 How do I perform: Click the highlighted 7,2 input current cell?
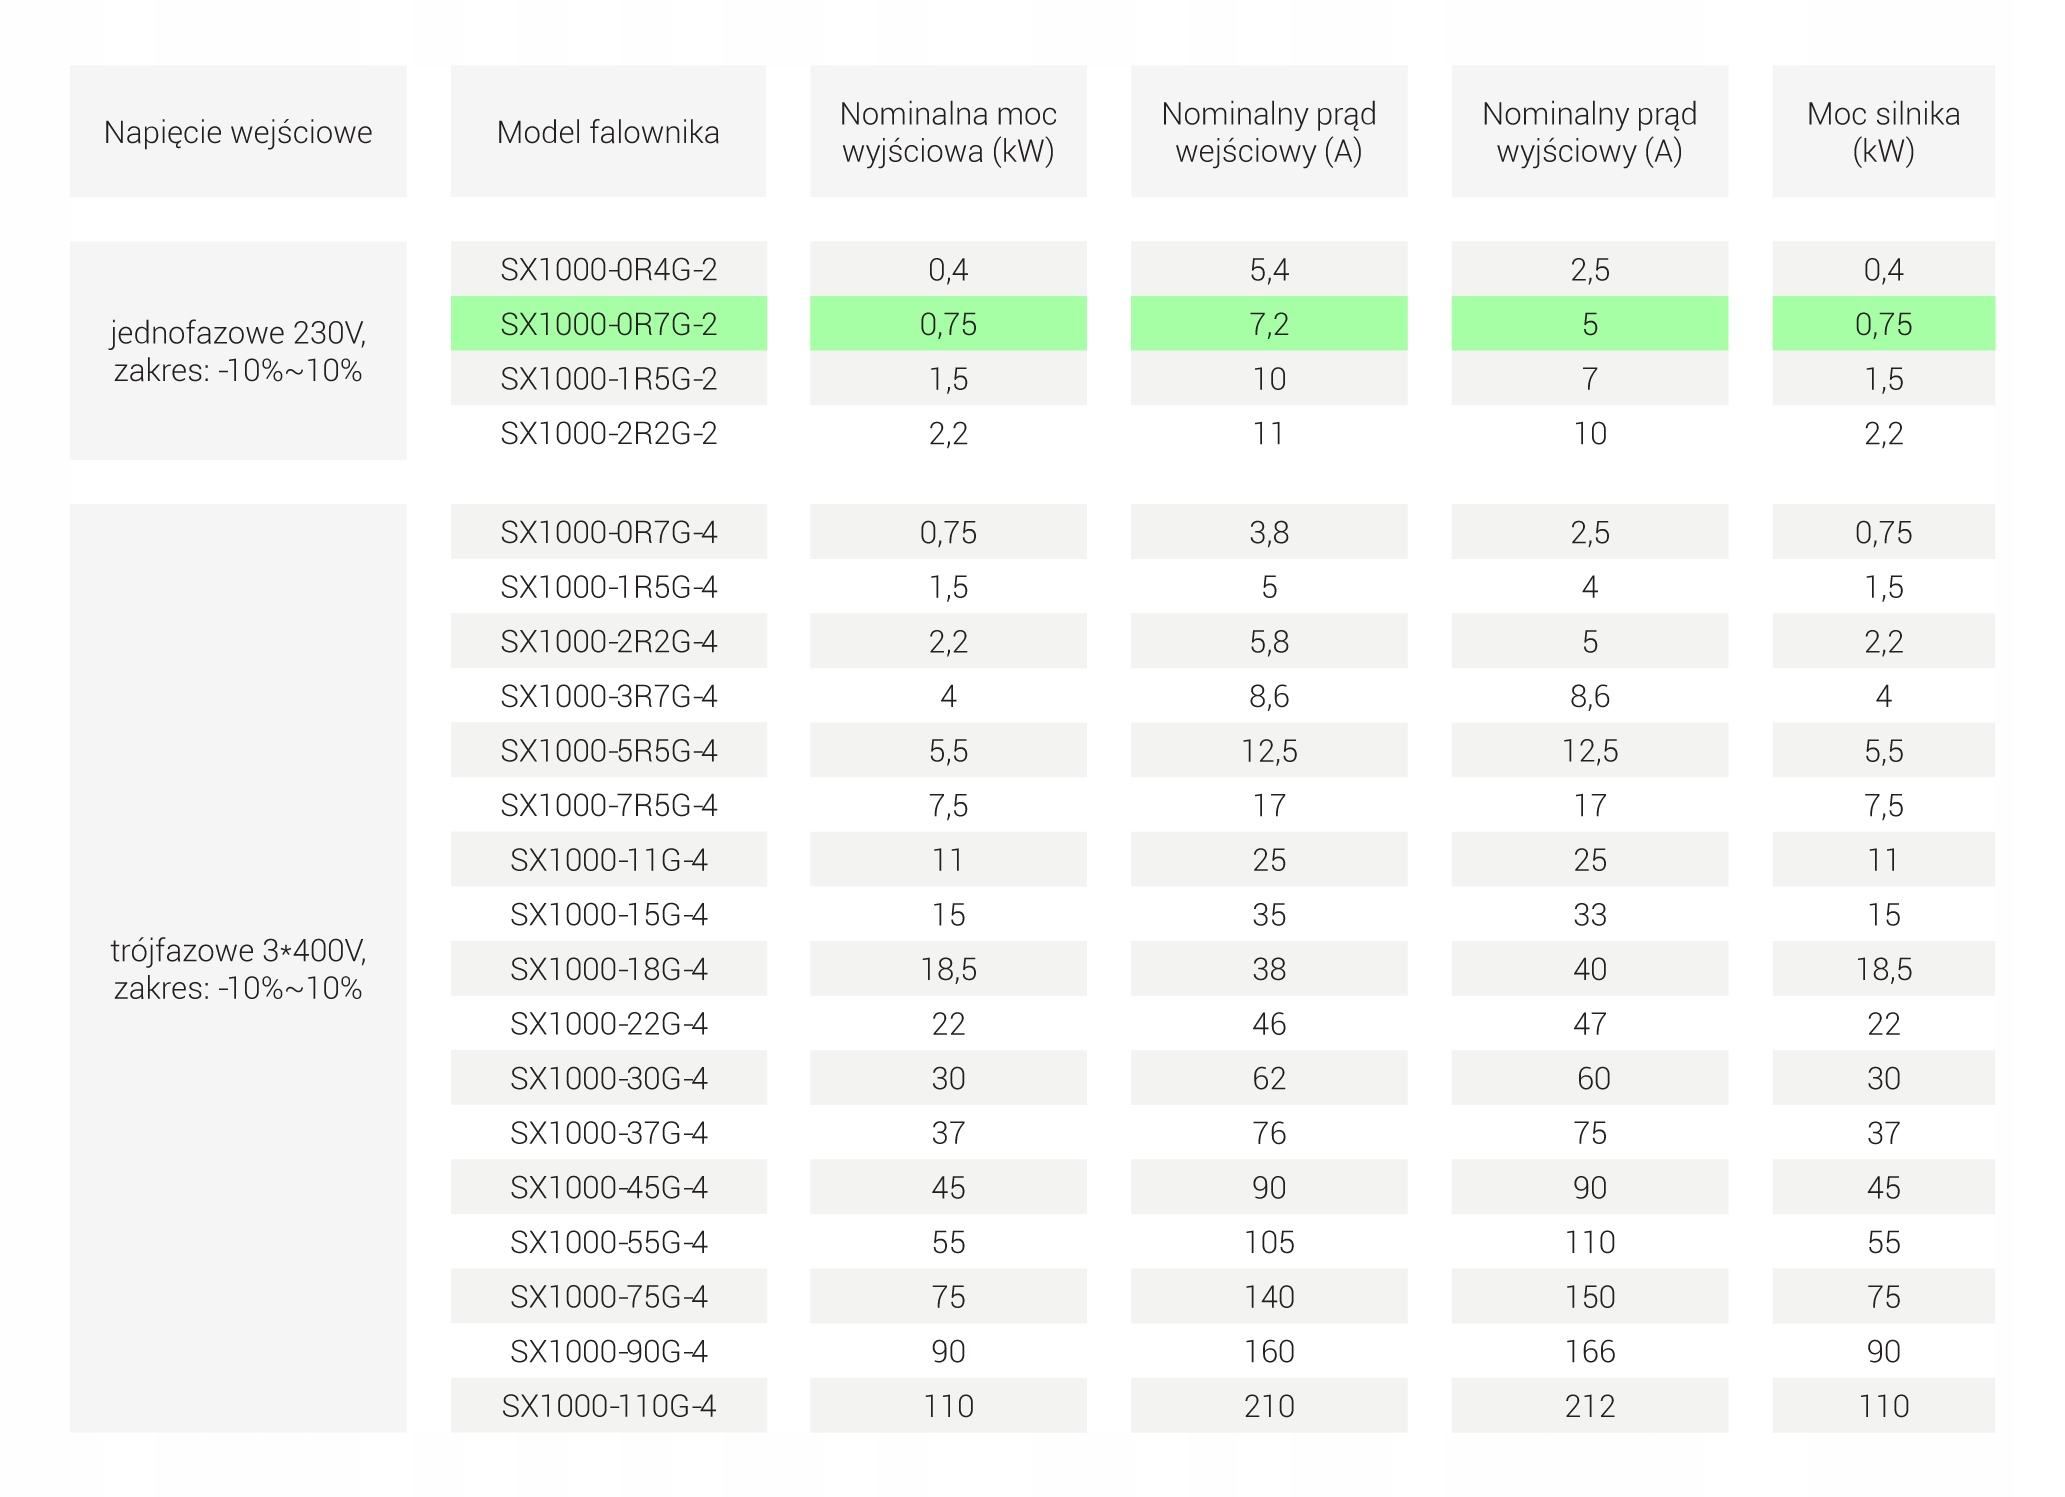pos(1269,324)
